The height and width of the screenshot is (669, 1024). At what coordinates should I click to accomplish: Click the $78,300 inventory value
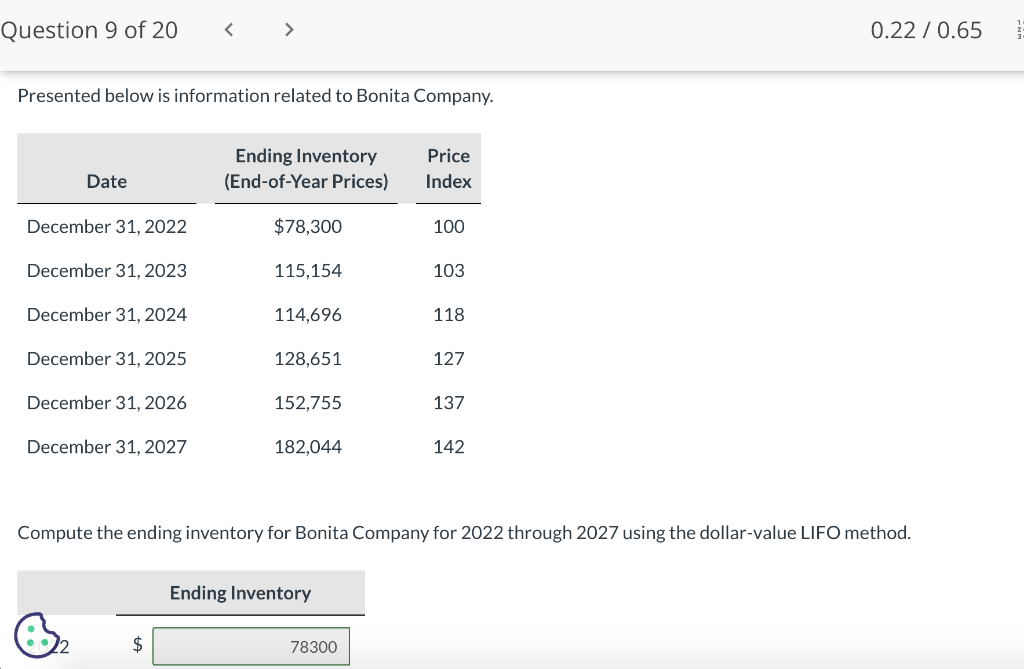pos(308,226)
